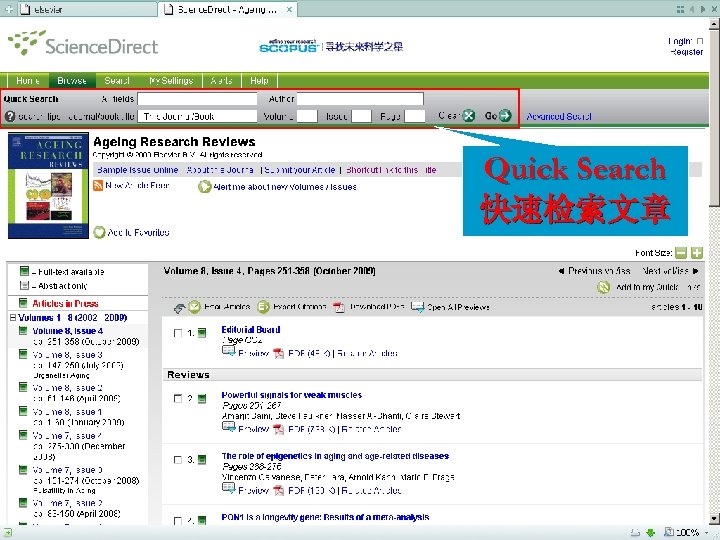Open the PON1 longevity gene article
The width and height of the screenshot is (720, 540).
325,517
